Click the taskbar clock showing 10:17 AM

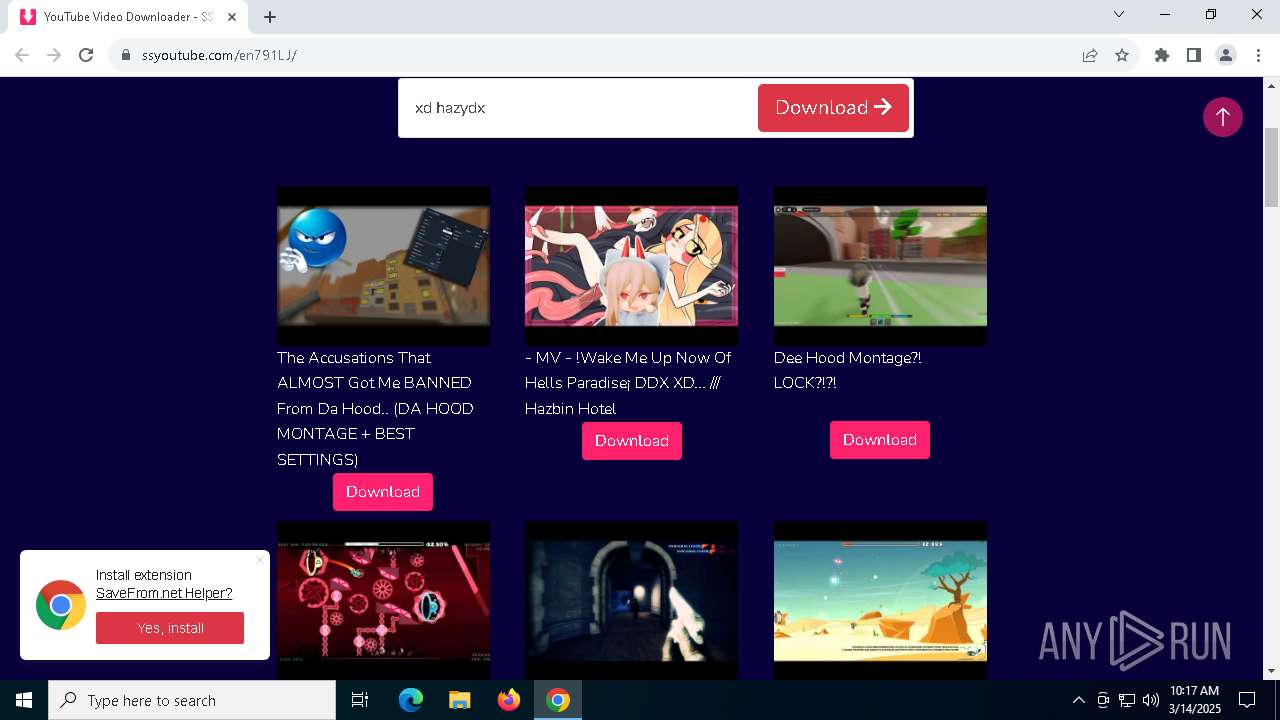(x=1195, y=700)
